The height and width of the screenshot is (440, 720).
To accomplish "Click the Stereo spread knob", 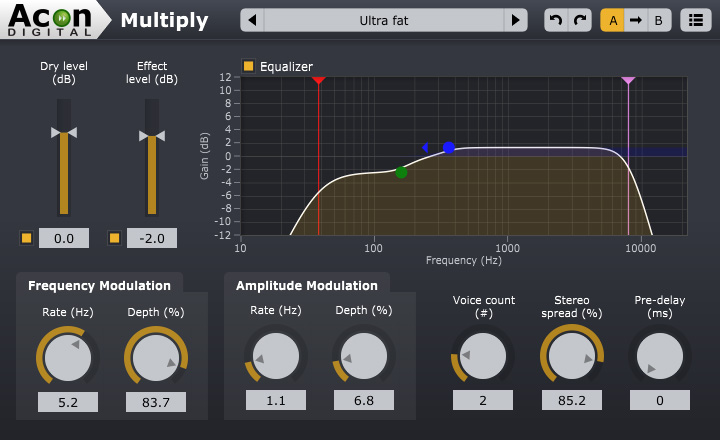I will click(x=572, y=356).
